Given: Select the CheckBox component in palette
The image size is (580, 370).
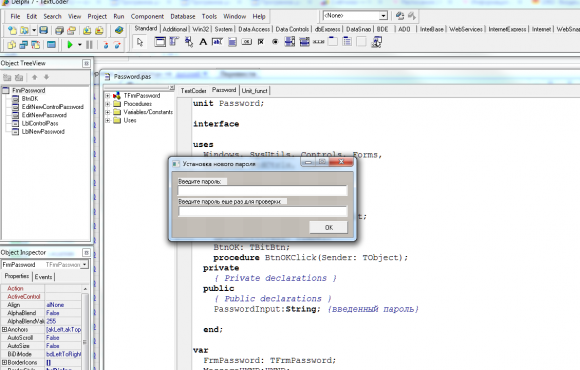Looking at the screenshot, I should (261, 42).
